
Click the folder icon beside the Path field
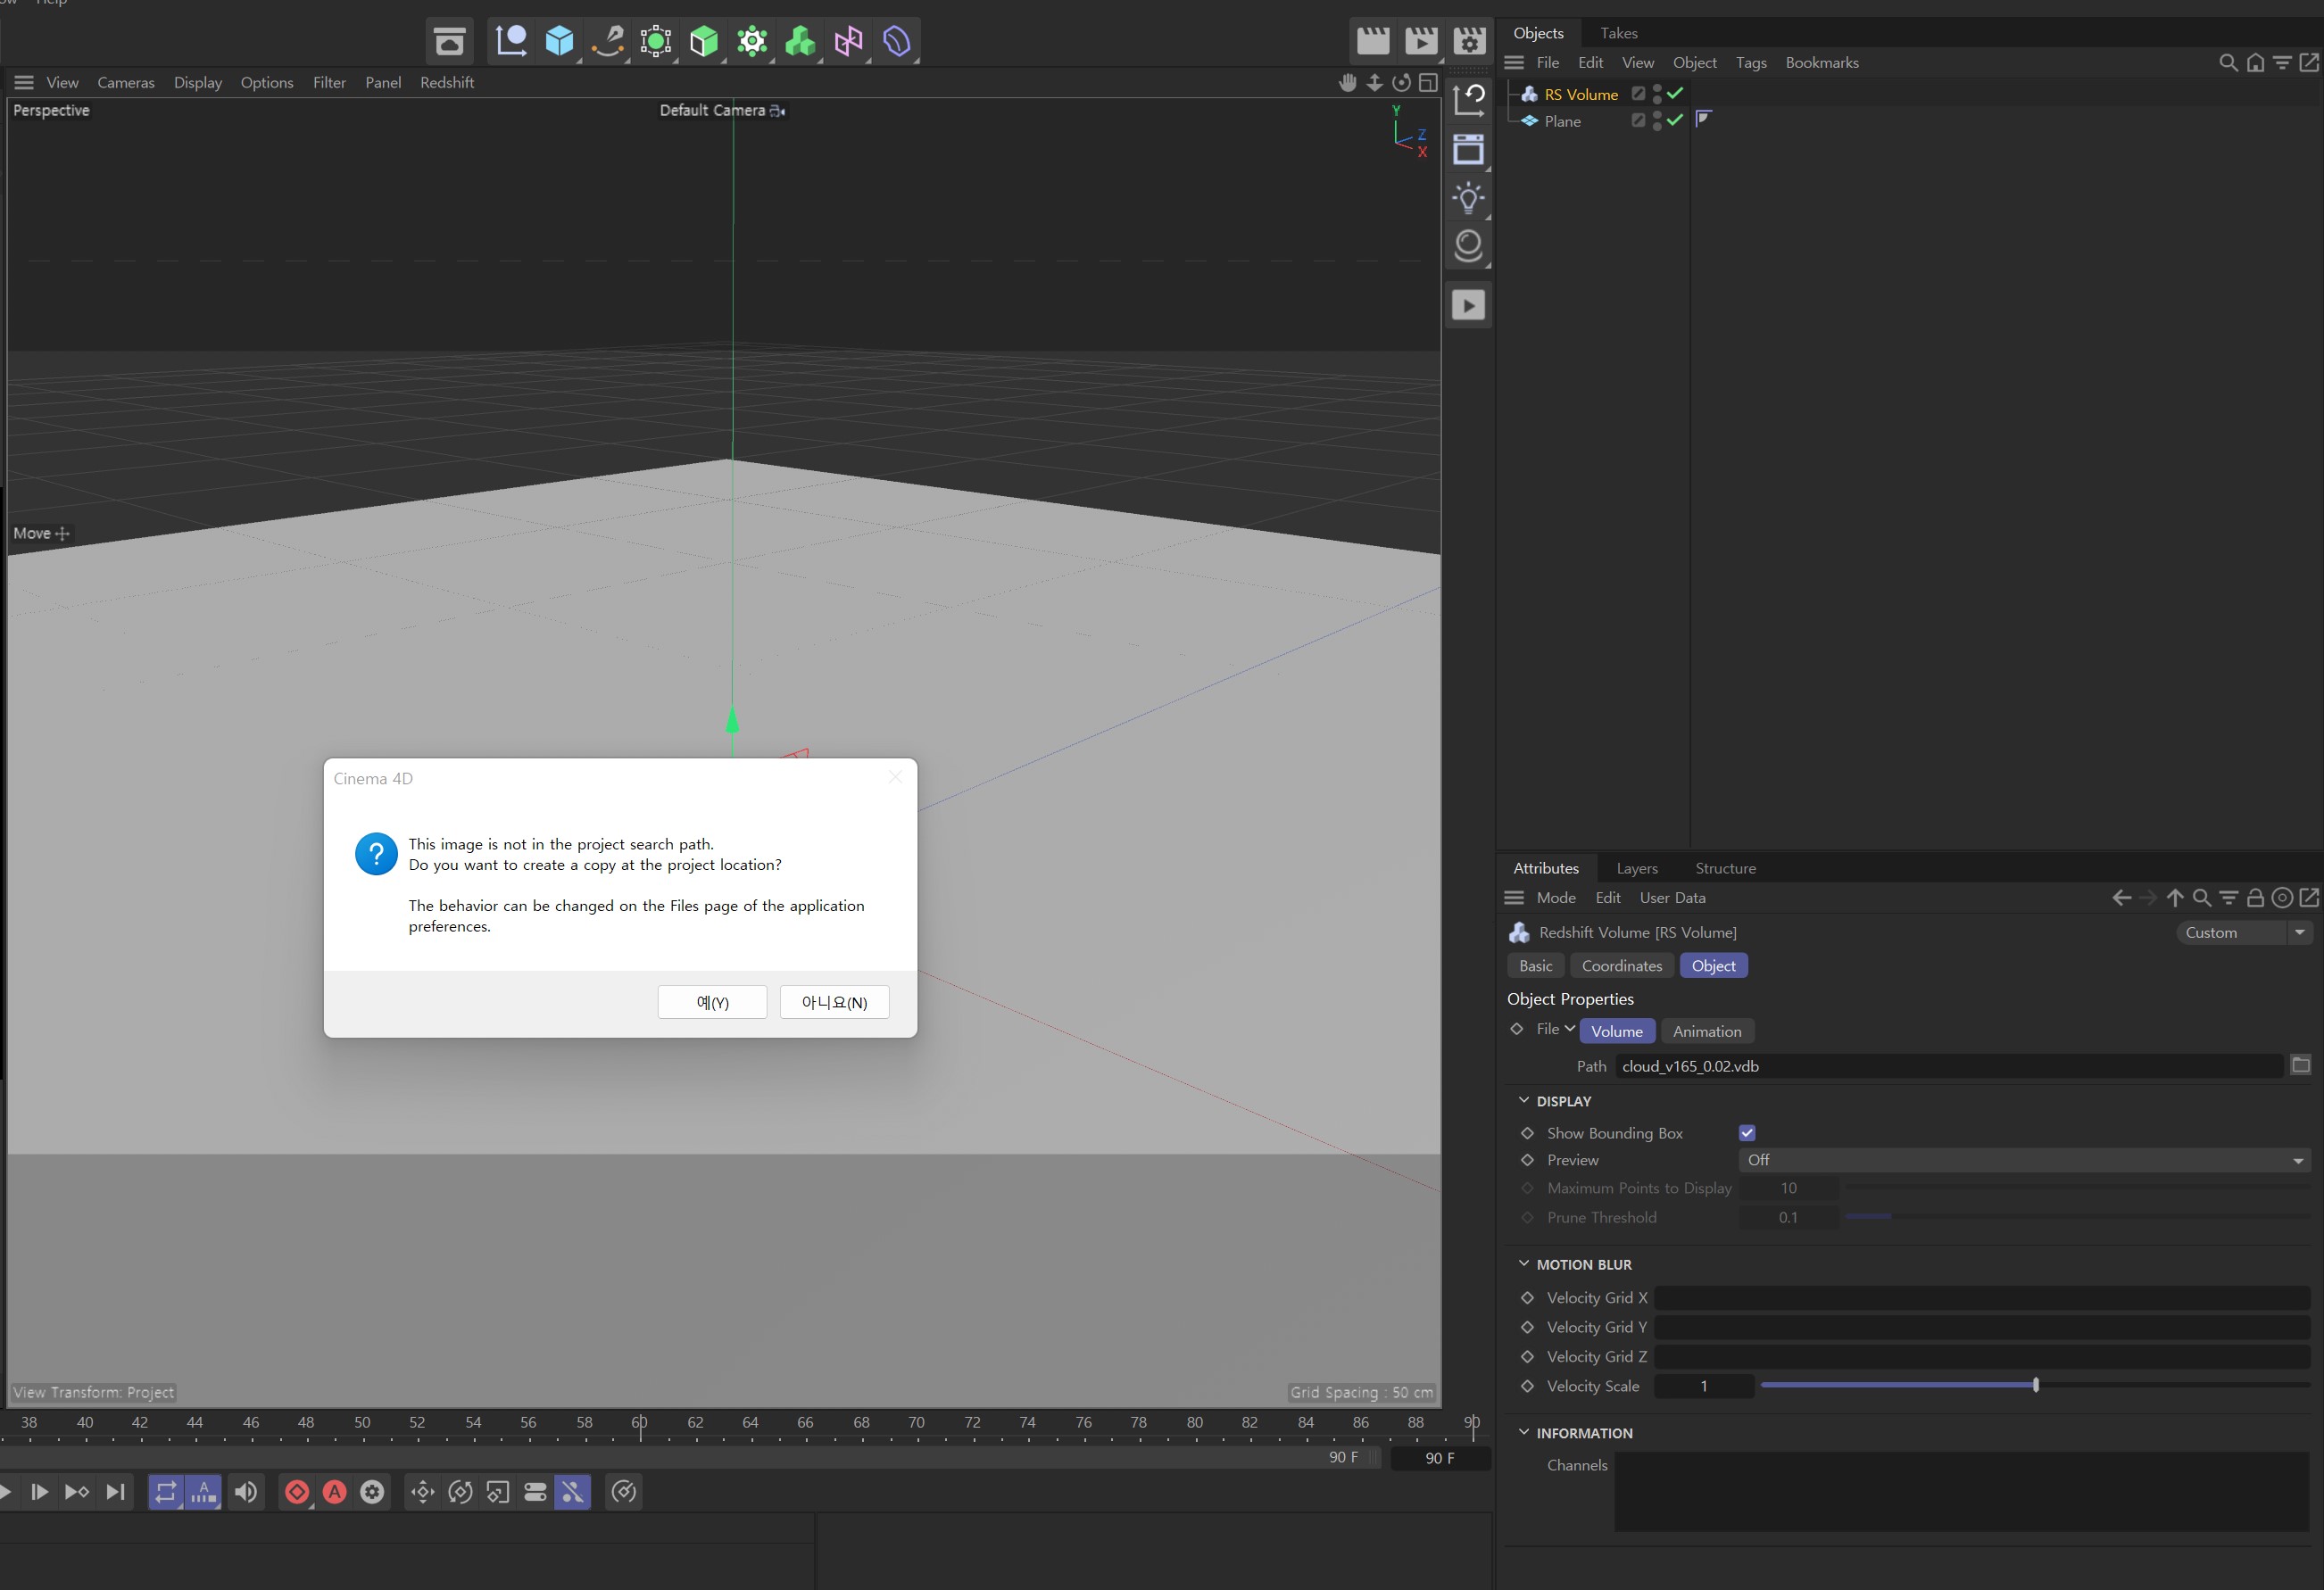click(x=2300, y=1065)
